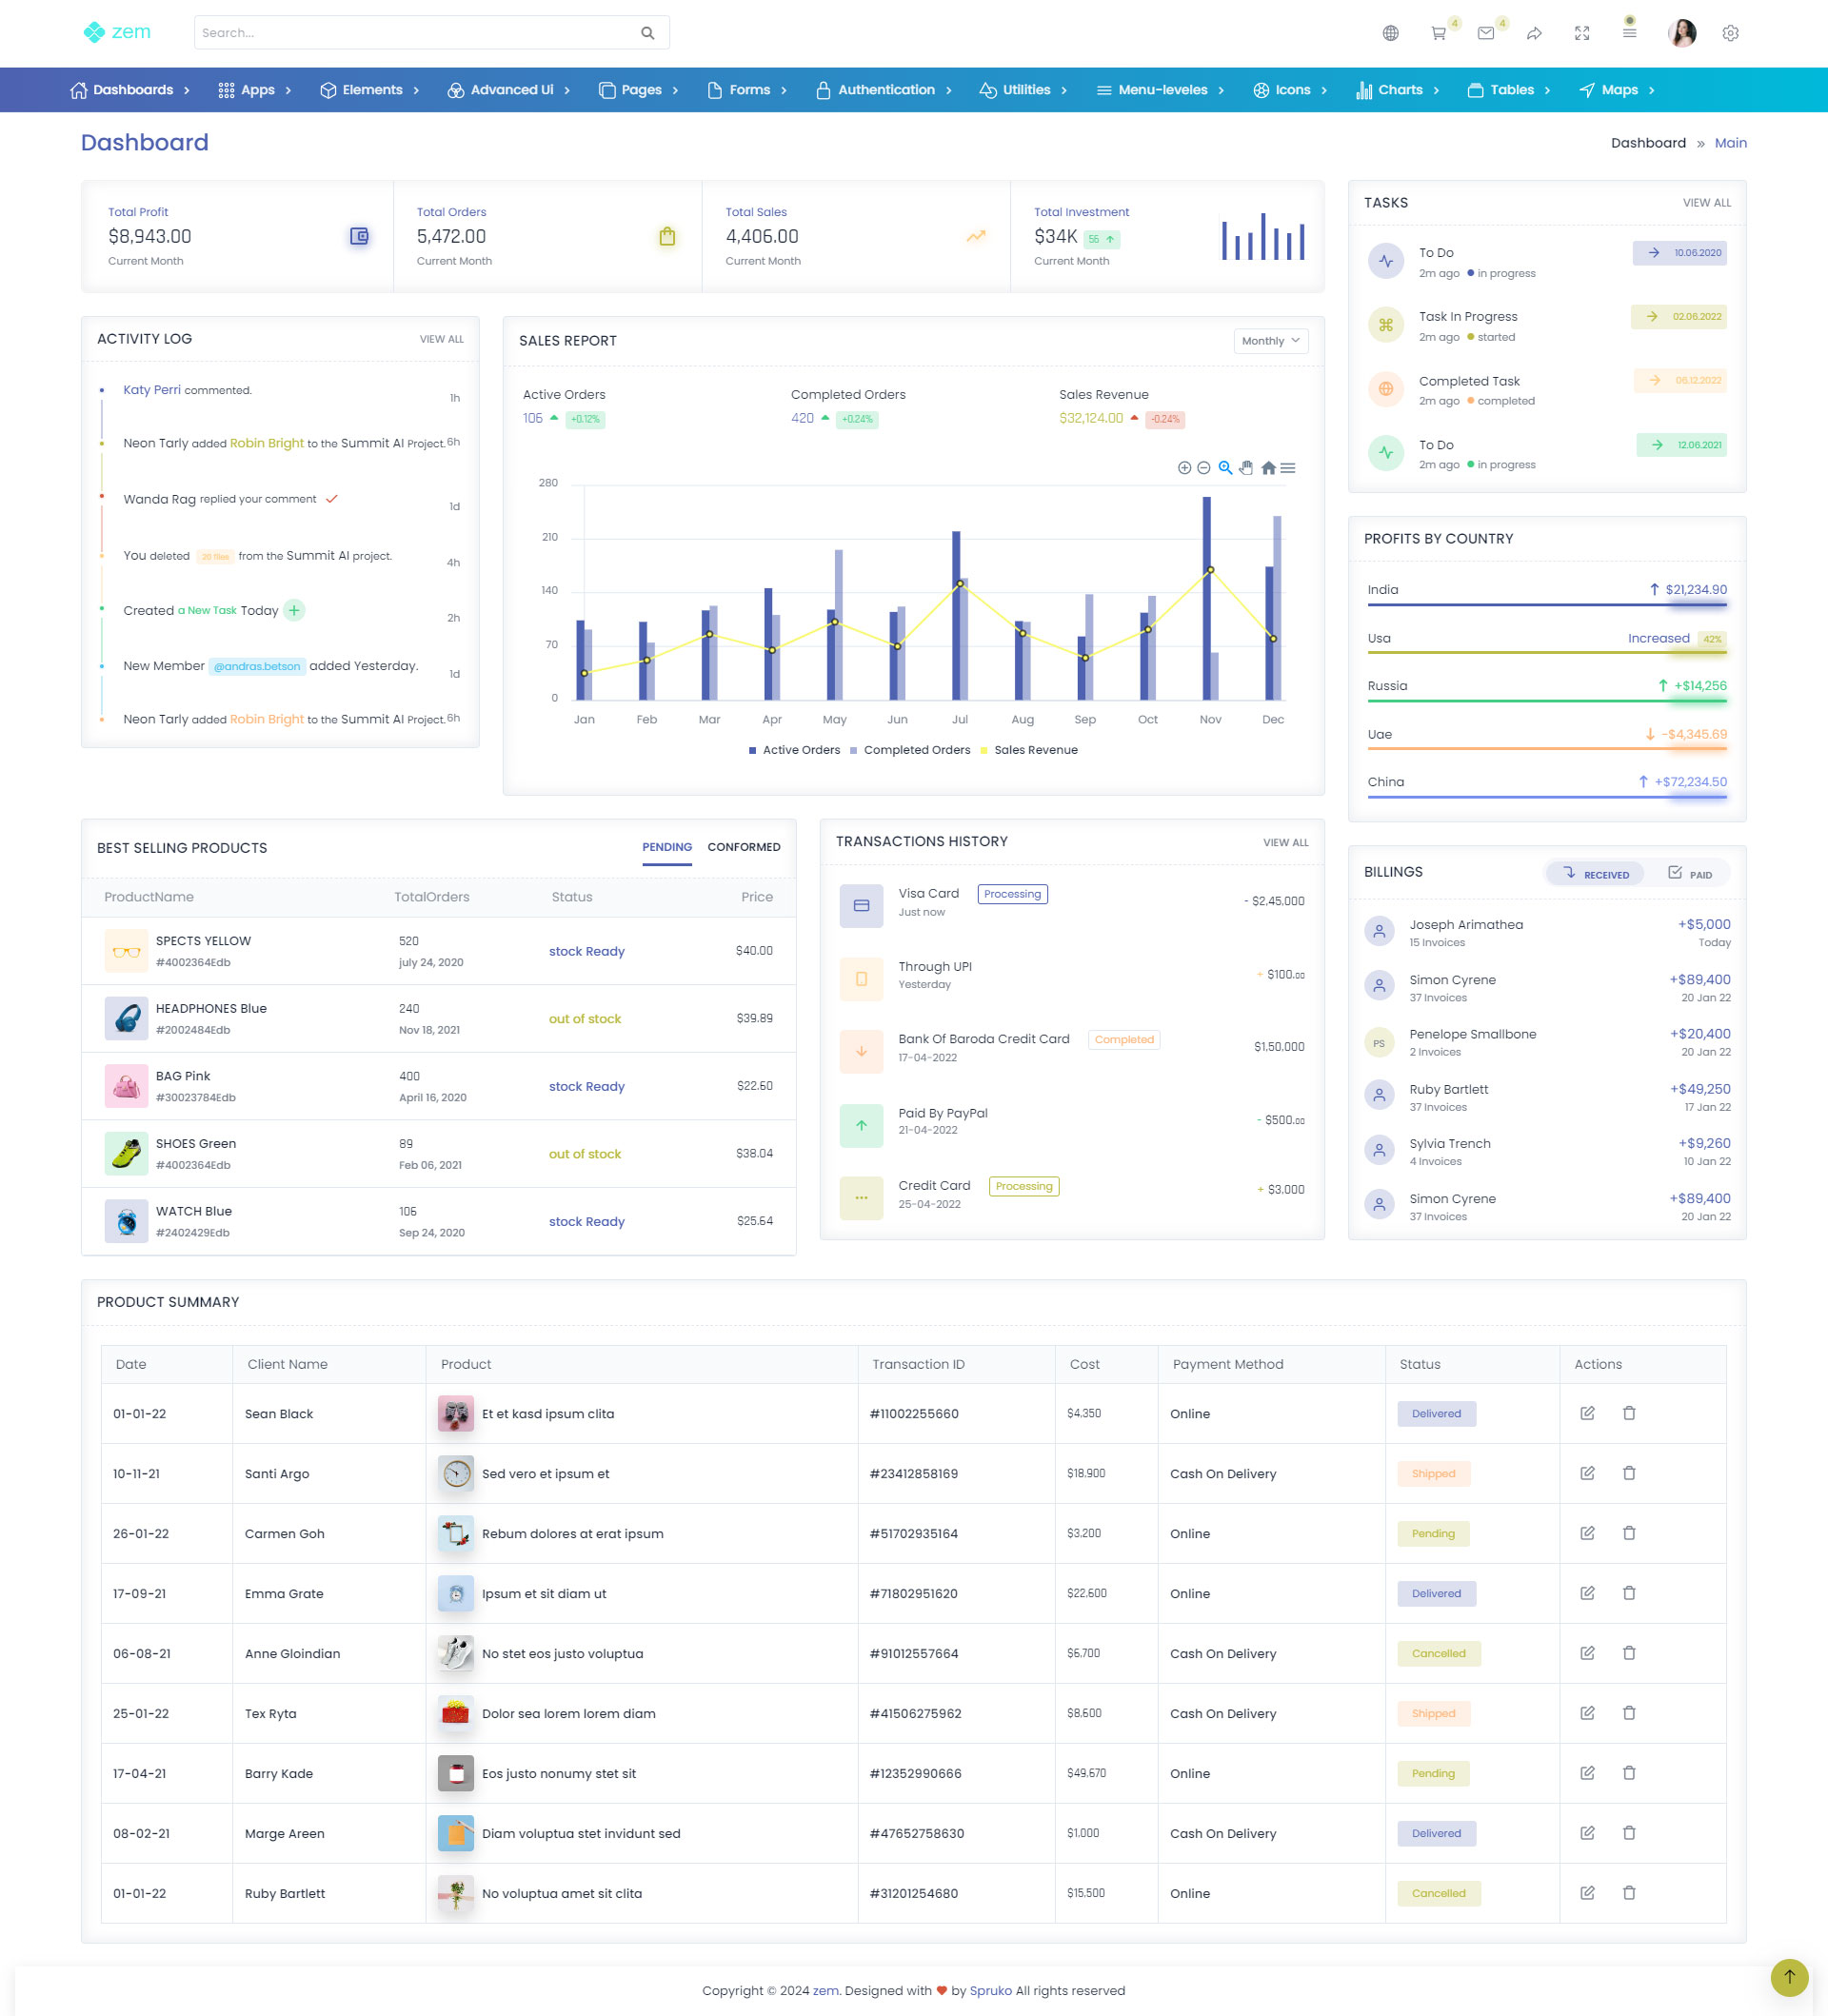
Task: Open the Monthly dropdown in Sales Report
Action: pyautogui.click(x=1270, y=341)
